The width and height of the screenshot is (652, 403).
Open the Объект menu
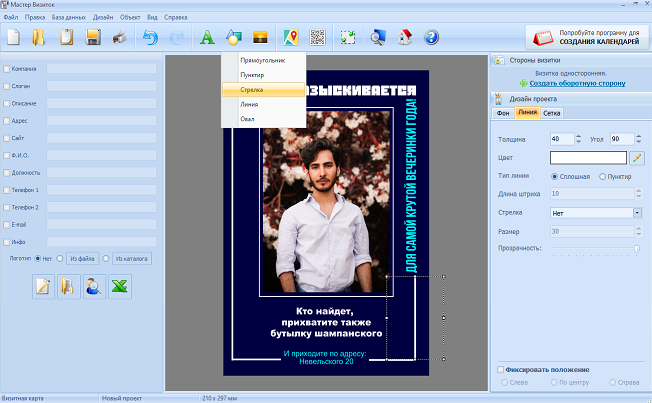pyautogui.click(x=130, y=17)
